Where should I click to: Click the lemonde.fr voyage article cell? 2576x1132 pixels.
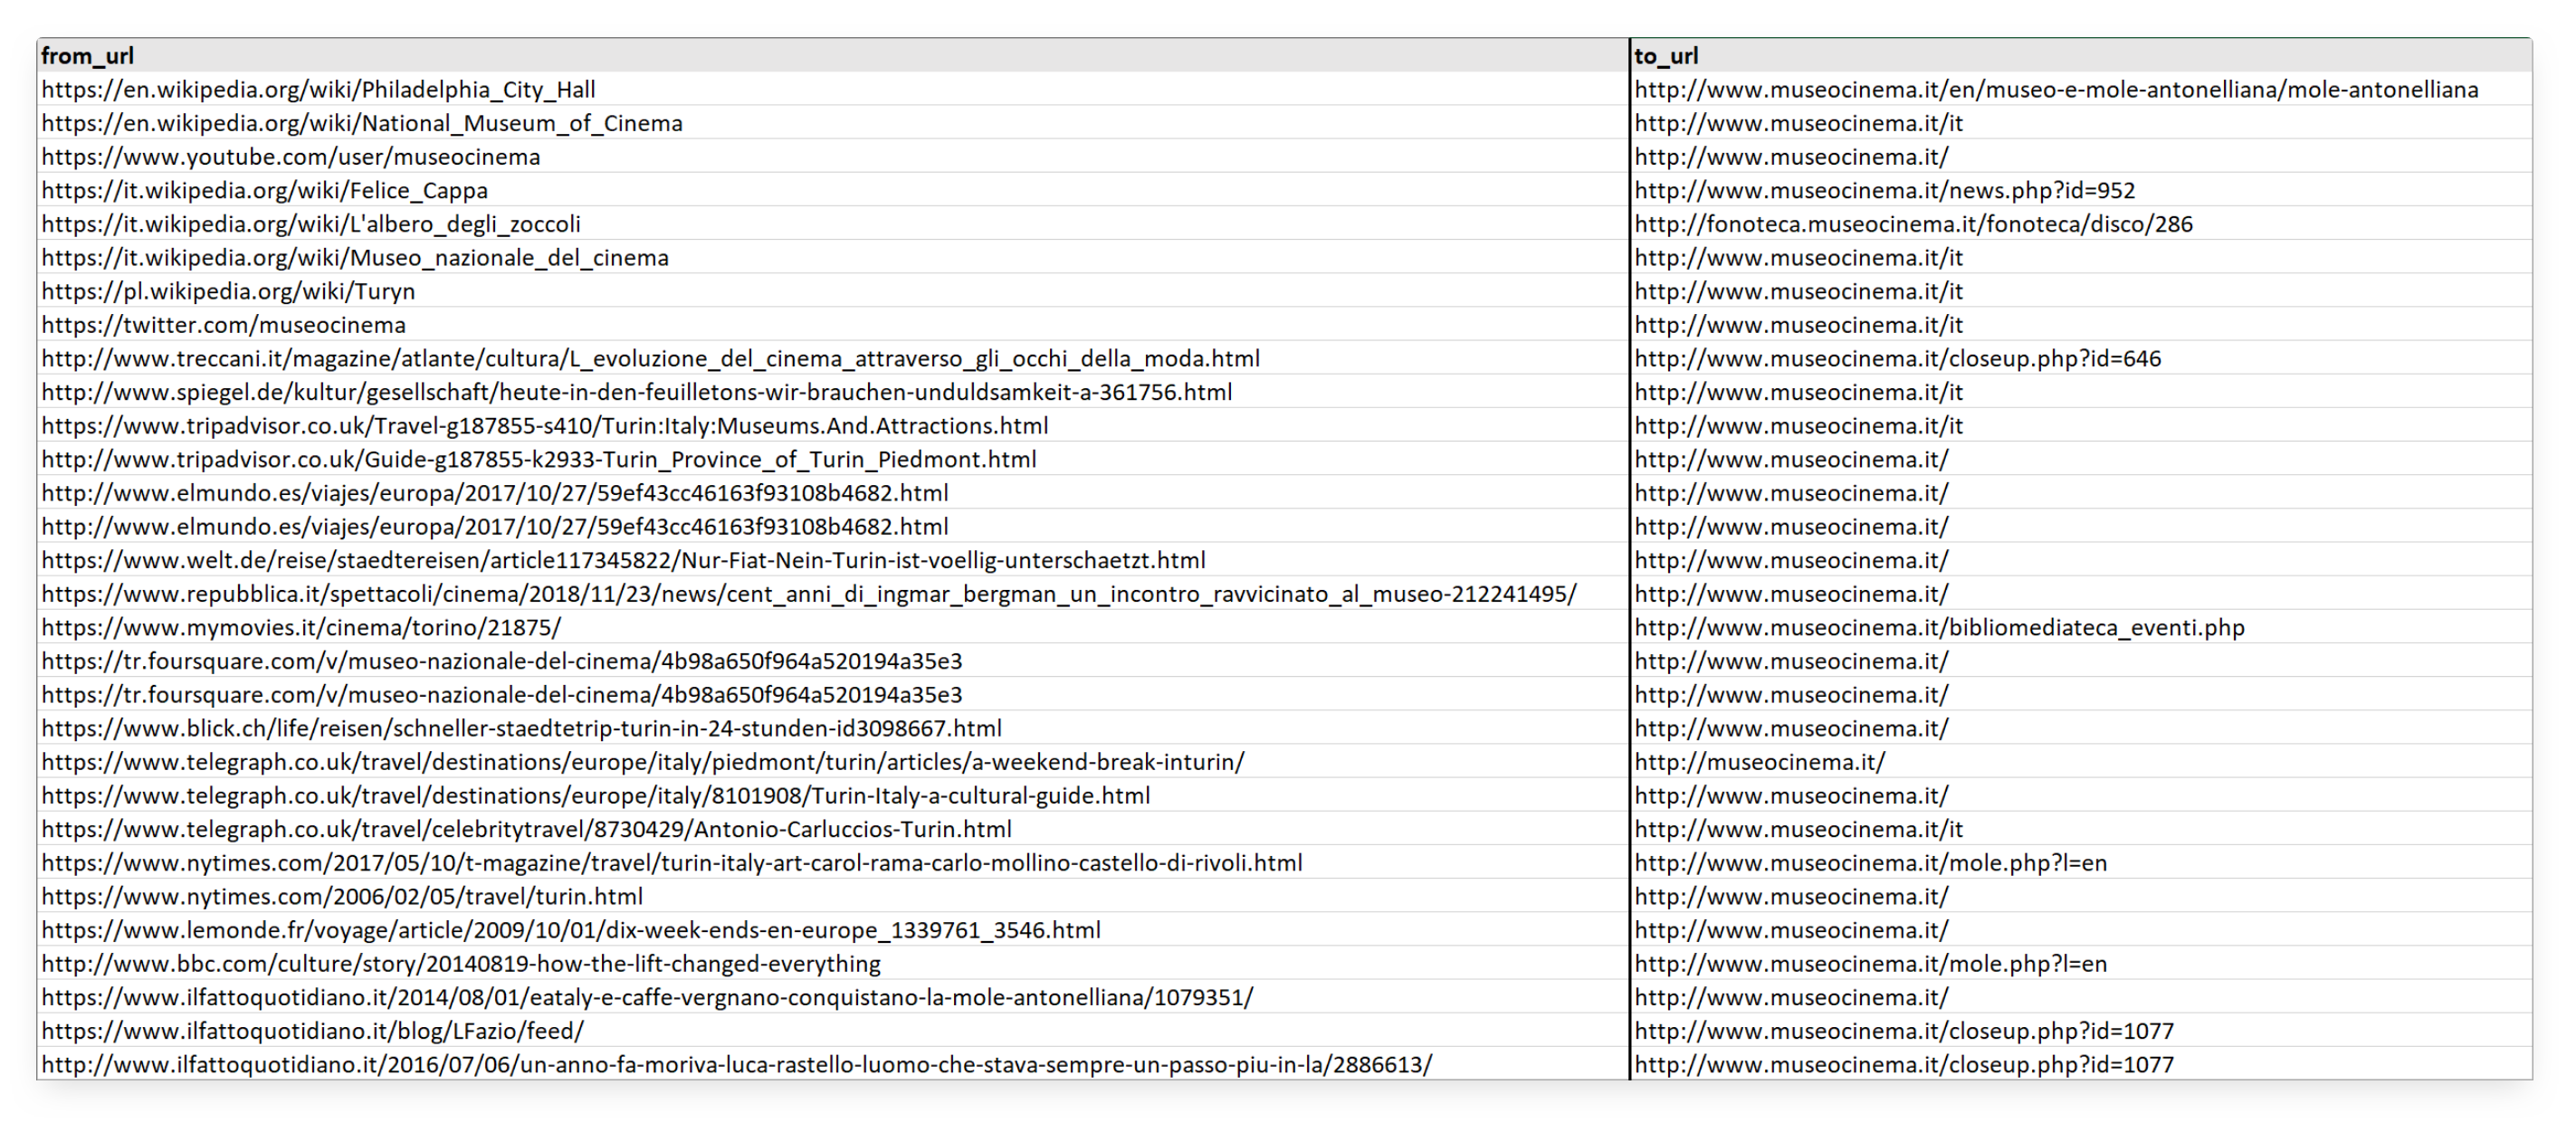point(570,930)
